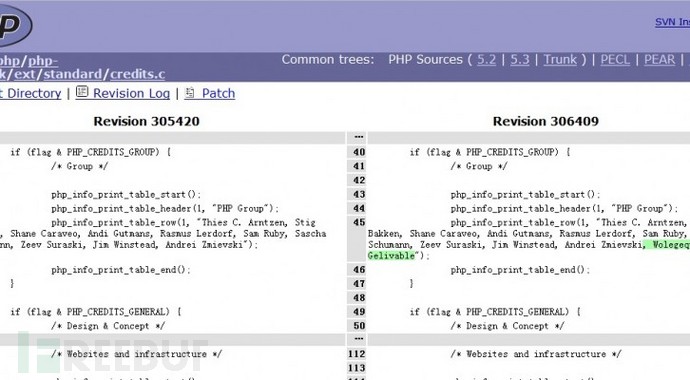This screenshot has width=690, height=380.
Task: Open the 5.2 PHP Sources tree
Action: click(x=486, y=59)
